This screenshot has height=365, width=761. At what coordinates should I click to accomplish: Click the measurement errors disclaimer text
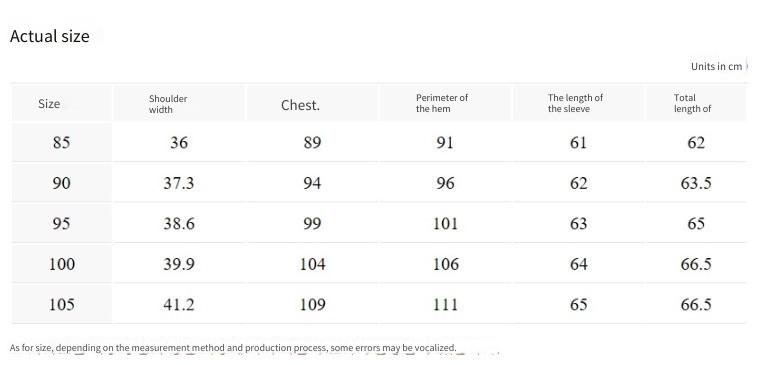[233, 348]
